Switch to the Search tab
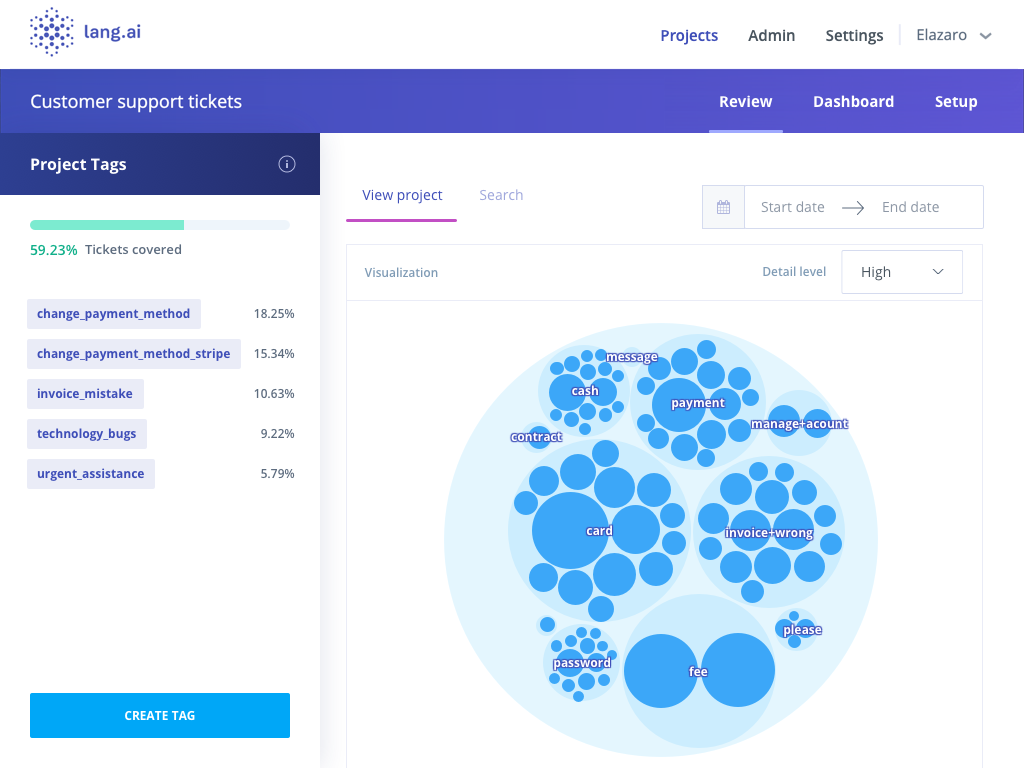The image size is (1024, 768). pos(501,195)
